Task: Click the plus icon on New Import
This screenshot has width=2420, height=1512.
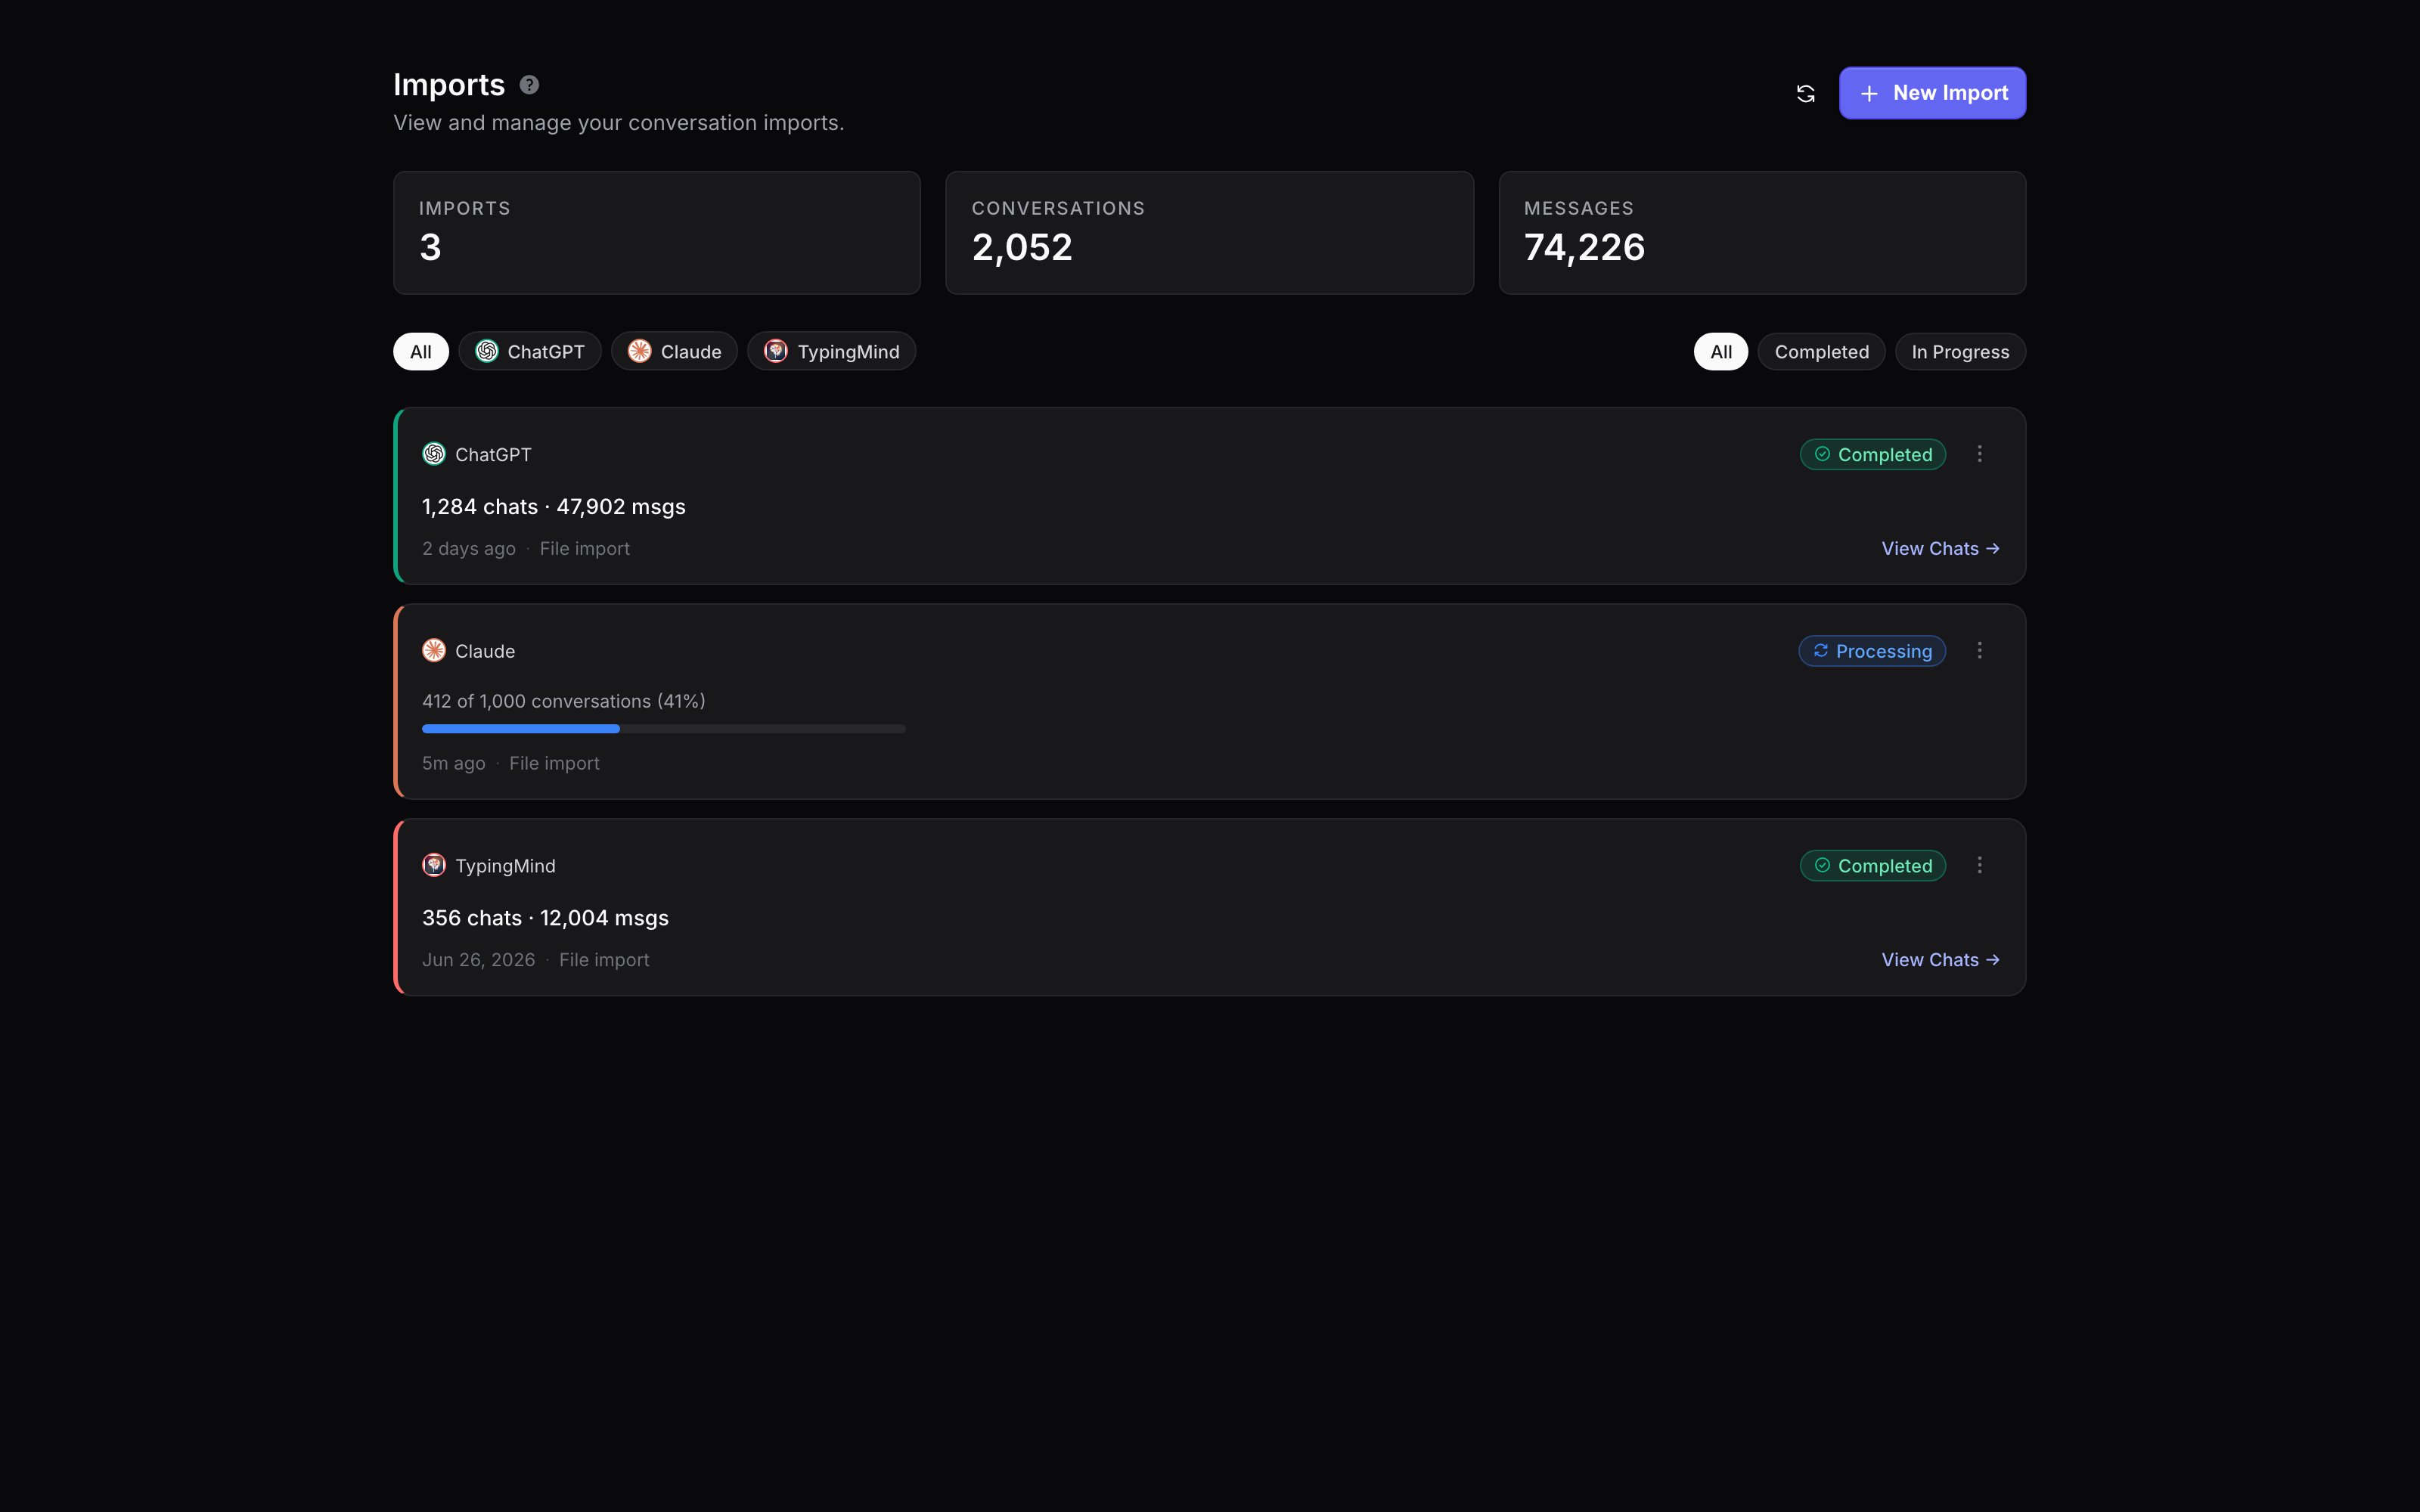Action: pos(1869,93)
